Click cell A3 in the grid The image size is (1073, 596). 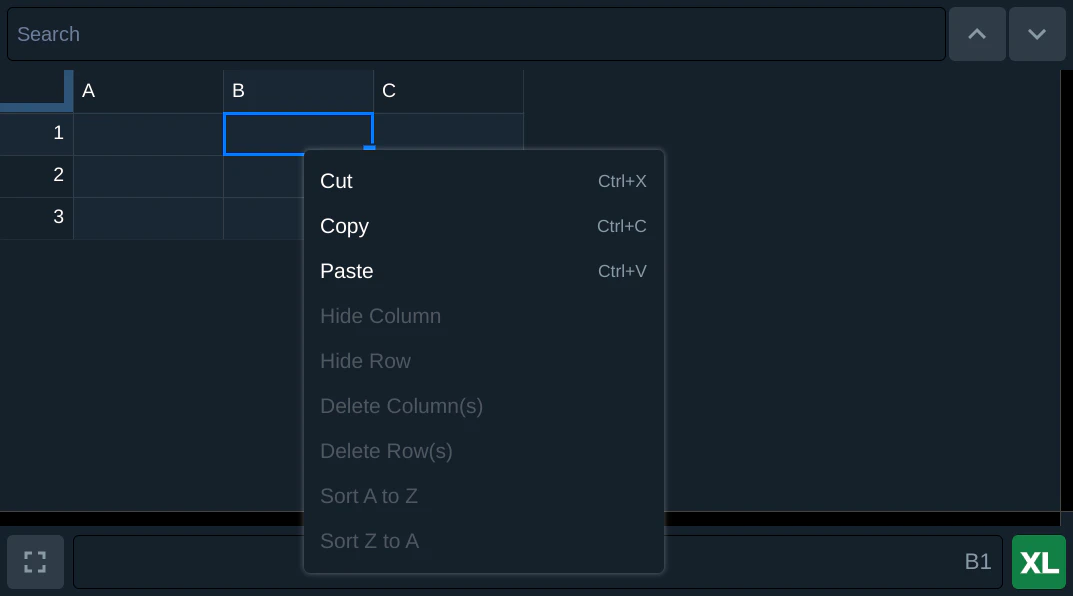pos(148,218)
